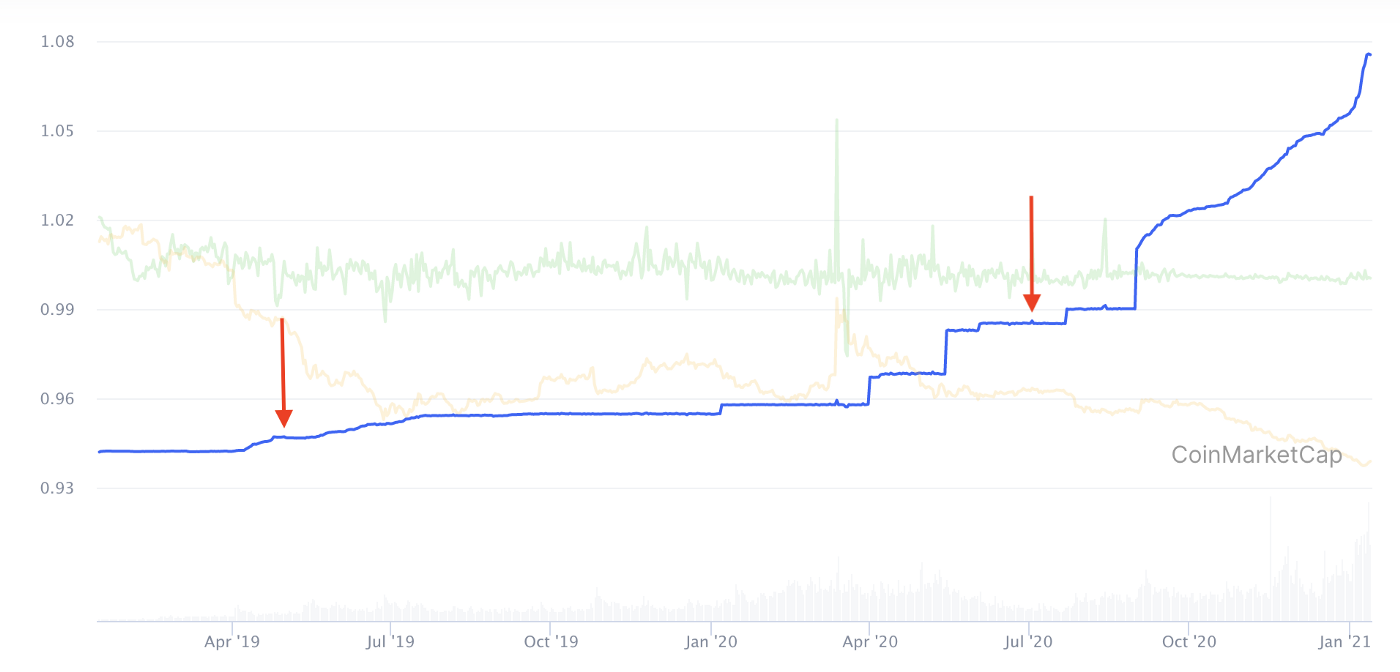Click the Oct '20 date label
The width and height of the screenshot is (1400, 672).
pos(1189,642)
